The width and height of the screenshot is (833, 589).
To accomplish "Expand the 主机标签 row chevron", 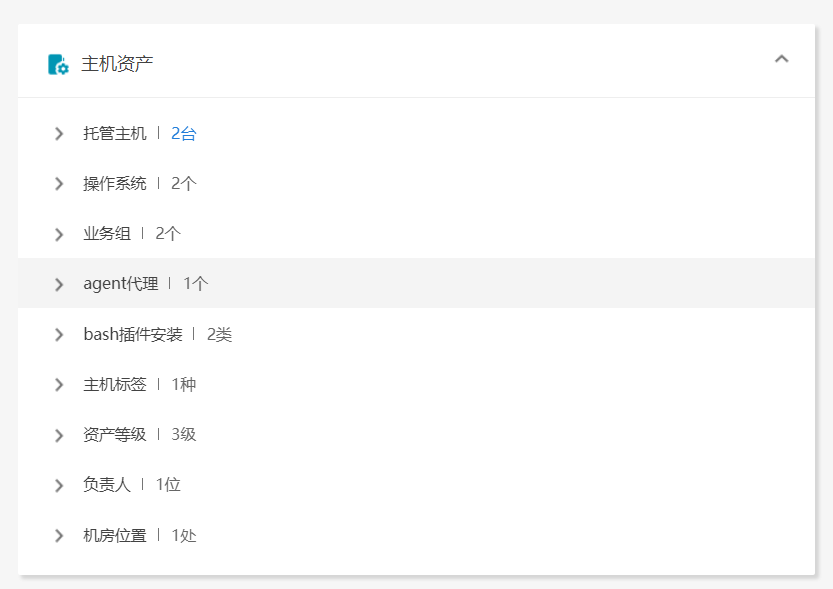I will 59,385.
